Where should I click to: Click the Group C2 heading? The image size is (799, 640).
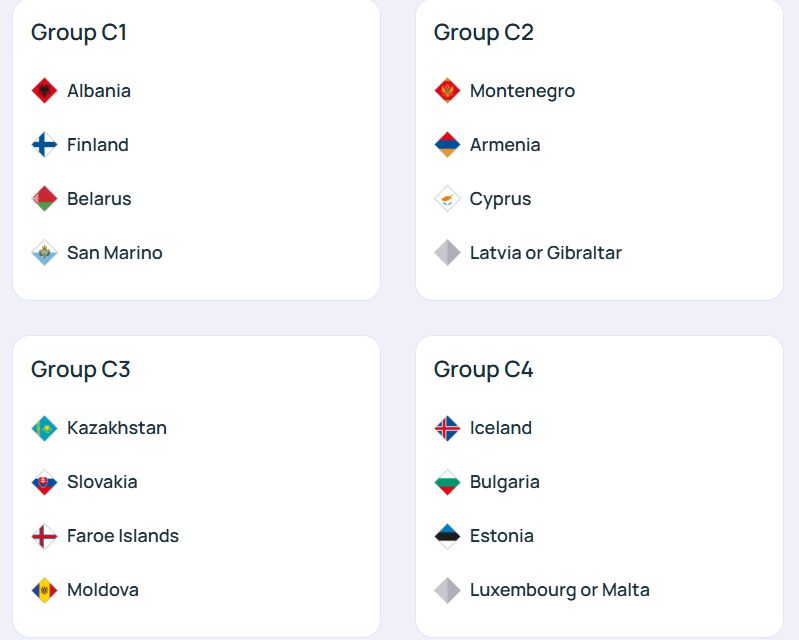(x=483, y=32)
